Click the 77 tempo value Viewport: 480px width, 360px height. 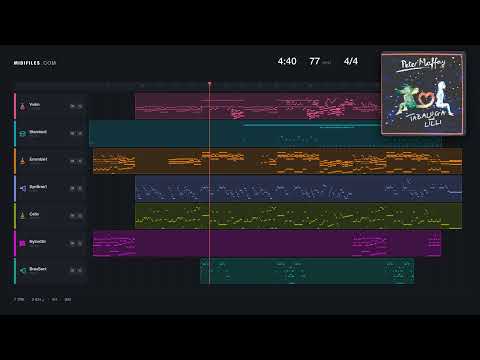tap(314, 61)
